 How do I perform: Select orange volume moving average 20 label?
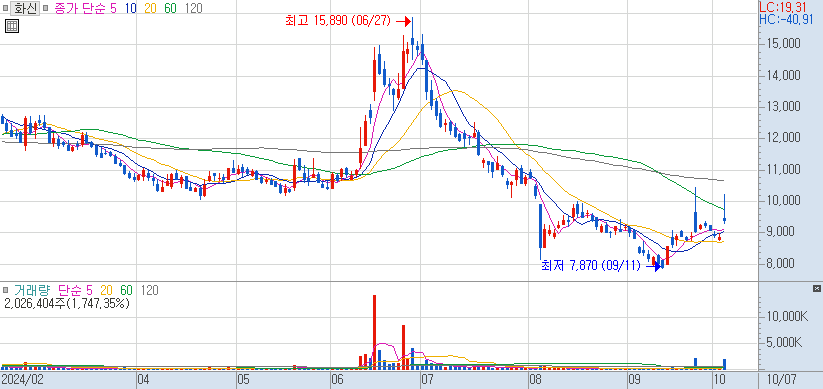pos(106,290)
